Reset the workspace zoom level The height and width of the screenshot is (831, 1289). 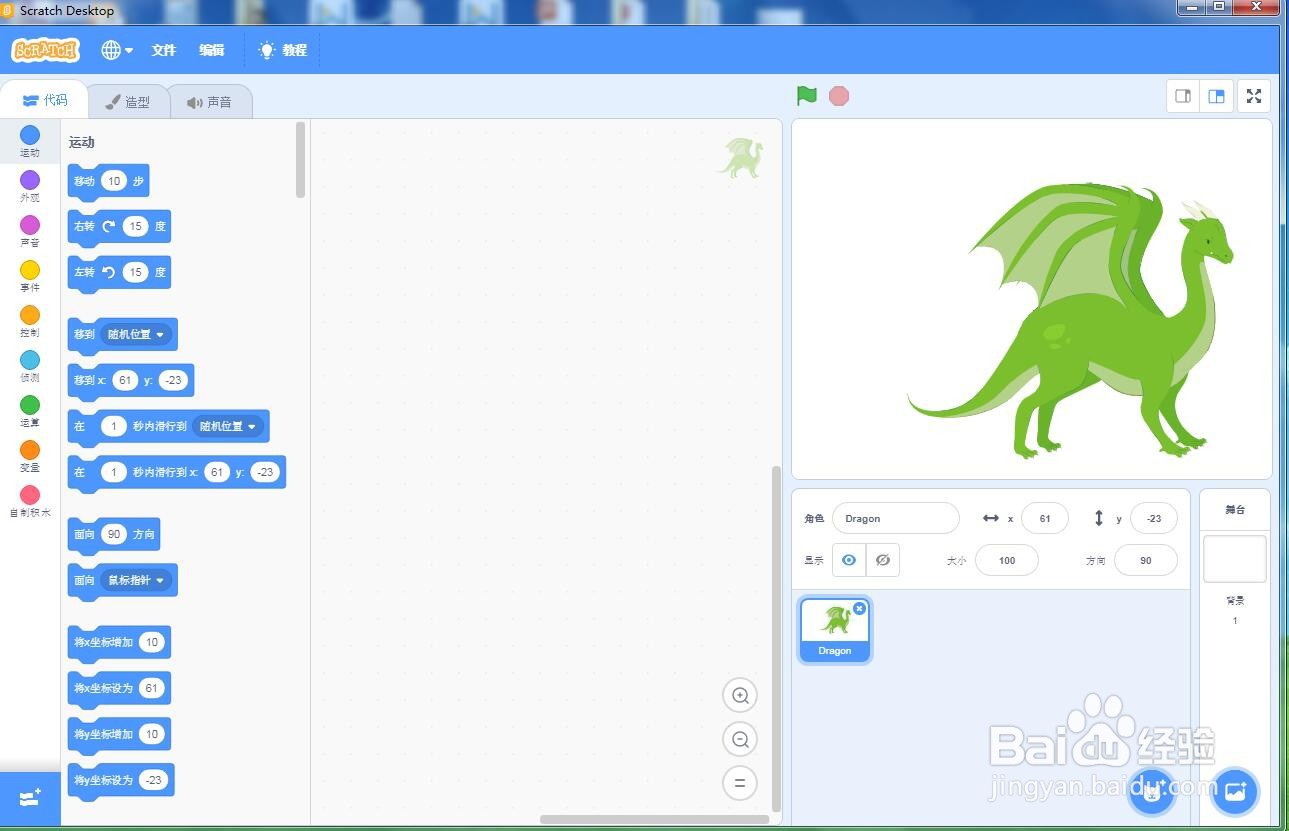[x=740, y=783]
